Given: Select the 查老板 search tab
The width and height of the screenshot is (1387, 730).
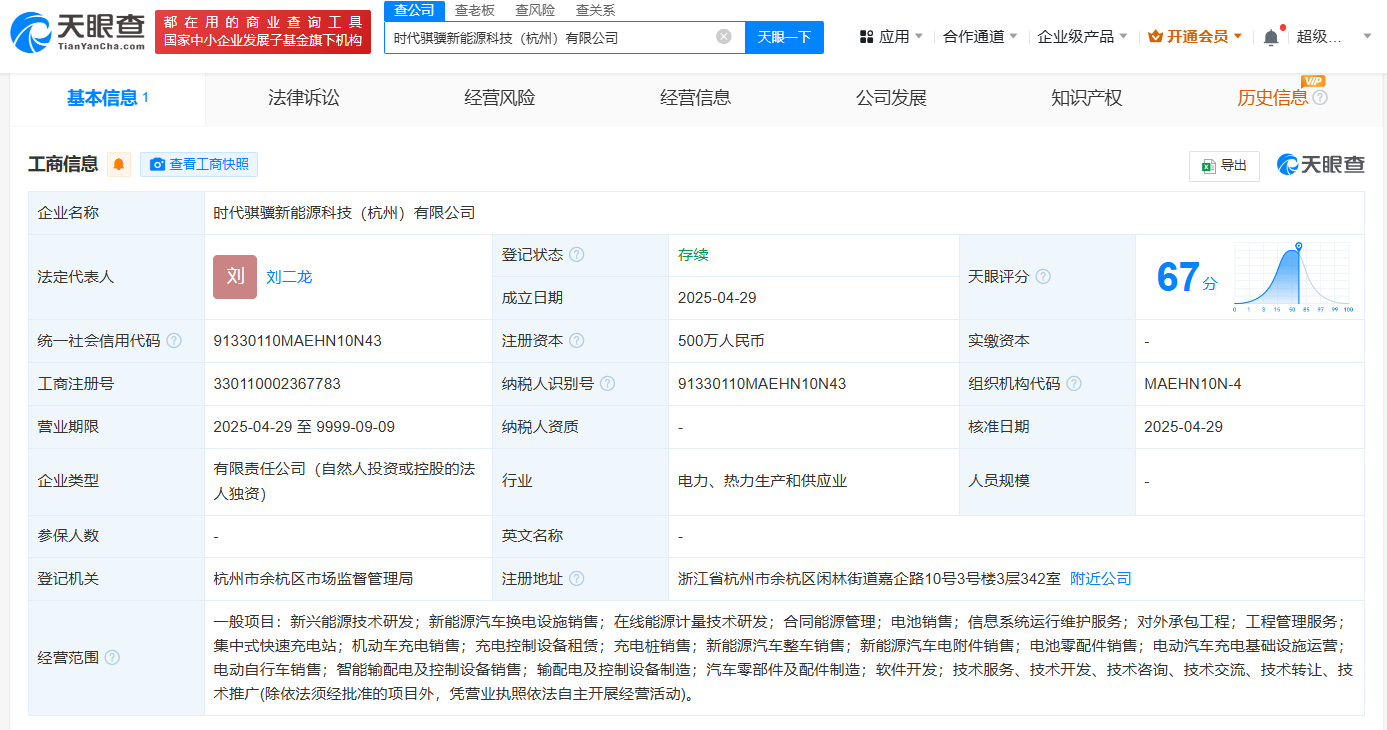Looking at the screenshot, I should click(x=474, y=10).
